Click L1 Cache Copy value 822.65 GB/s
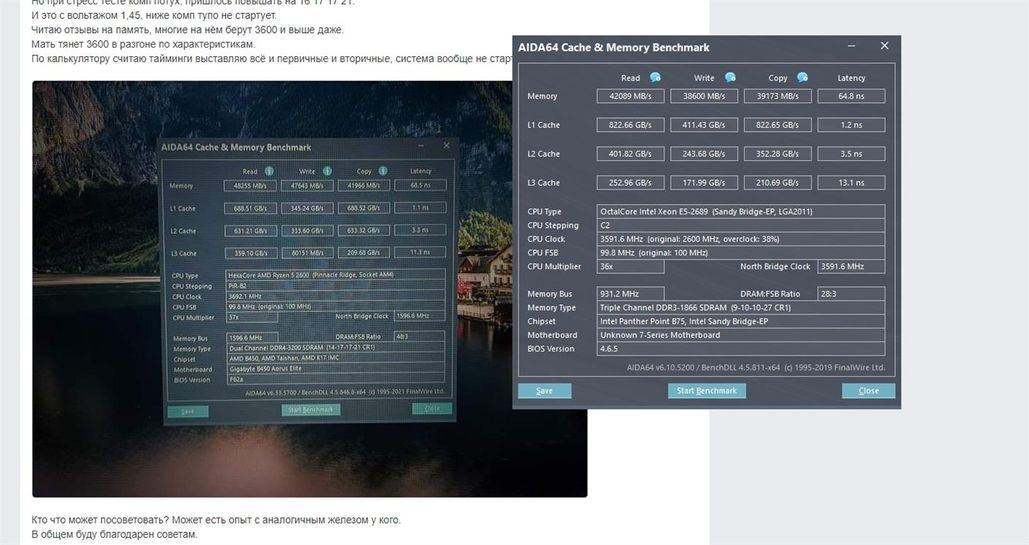 tap(777, 125)
